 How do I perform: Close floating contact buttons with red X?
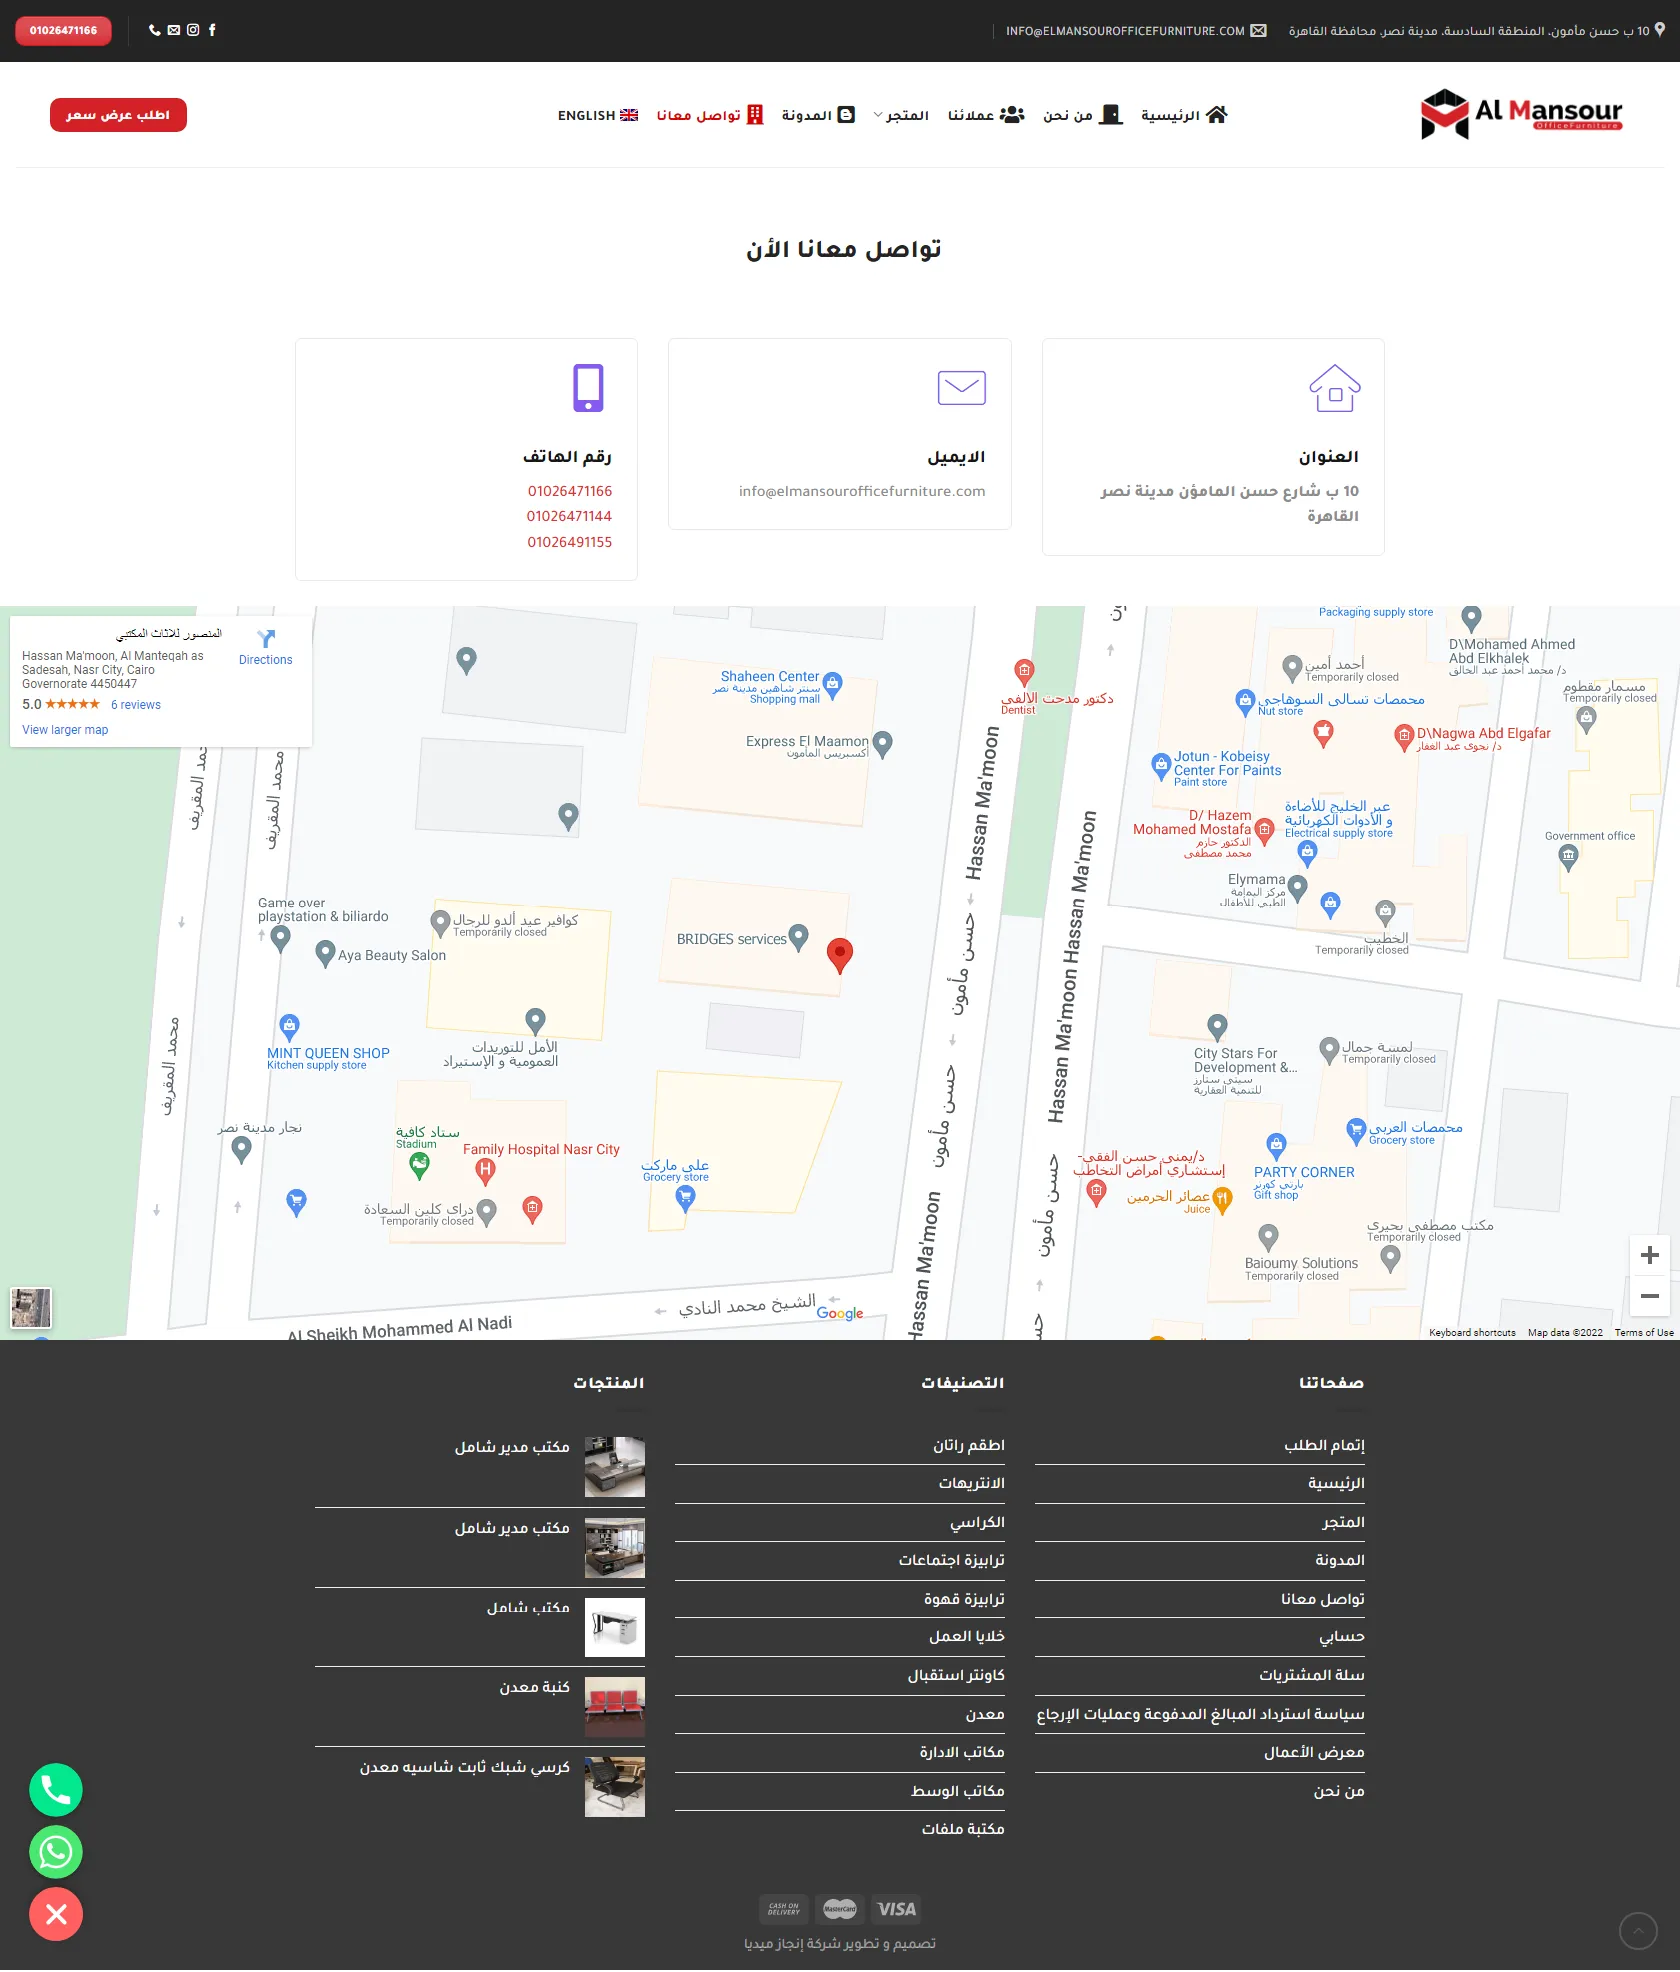[x=56, y=1914]
